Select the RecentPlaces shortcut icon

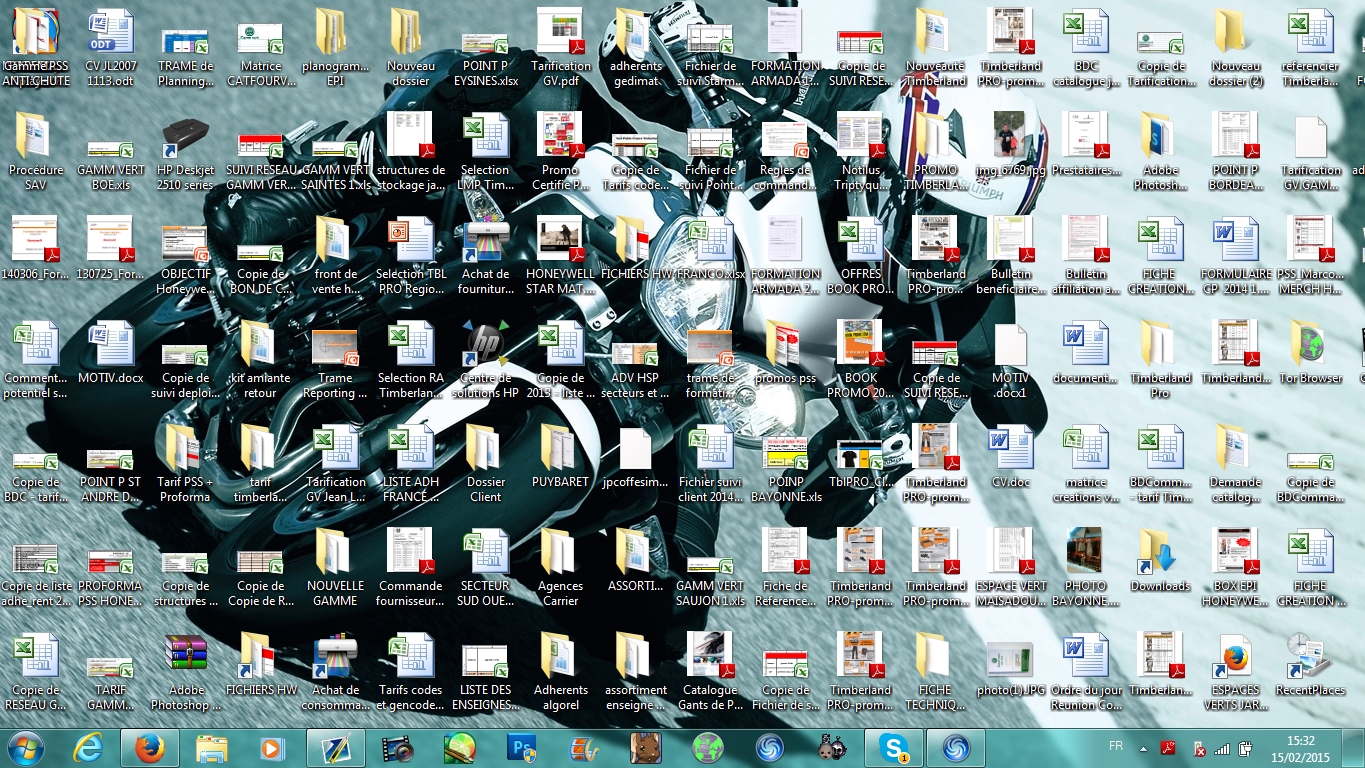click(1310, 656)
